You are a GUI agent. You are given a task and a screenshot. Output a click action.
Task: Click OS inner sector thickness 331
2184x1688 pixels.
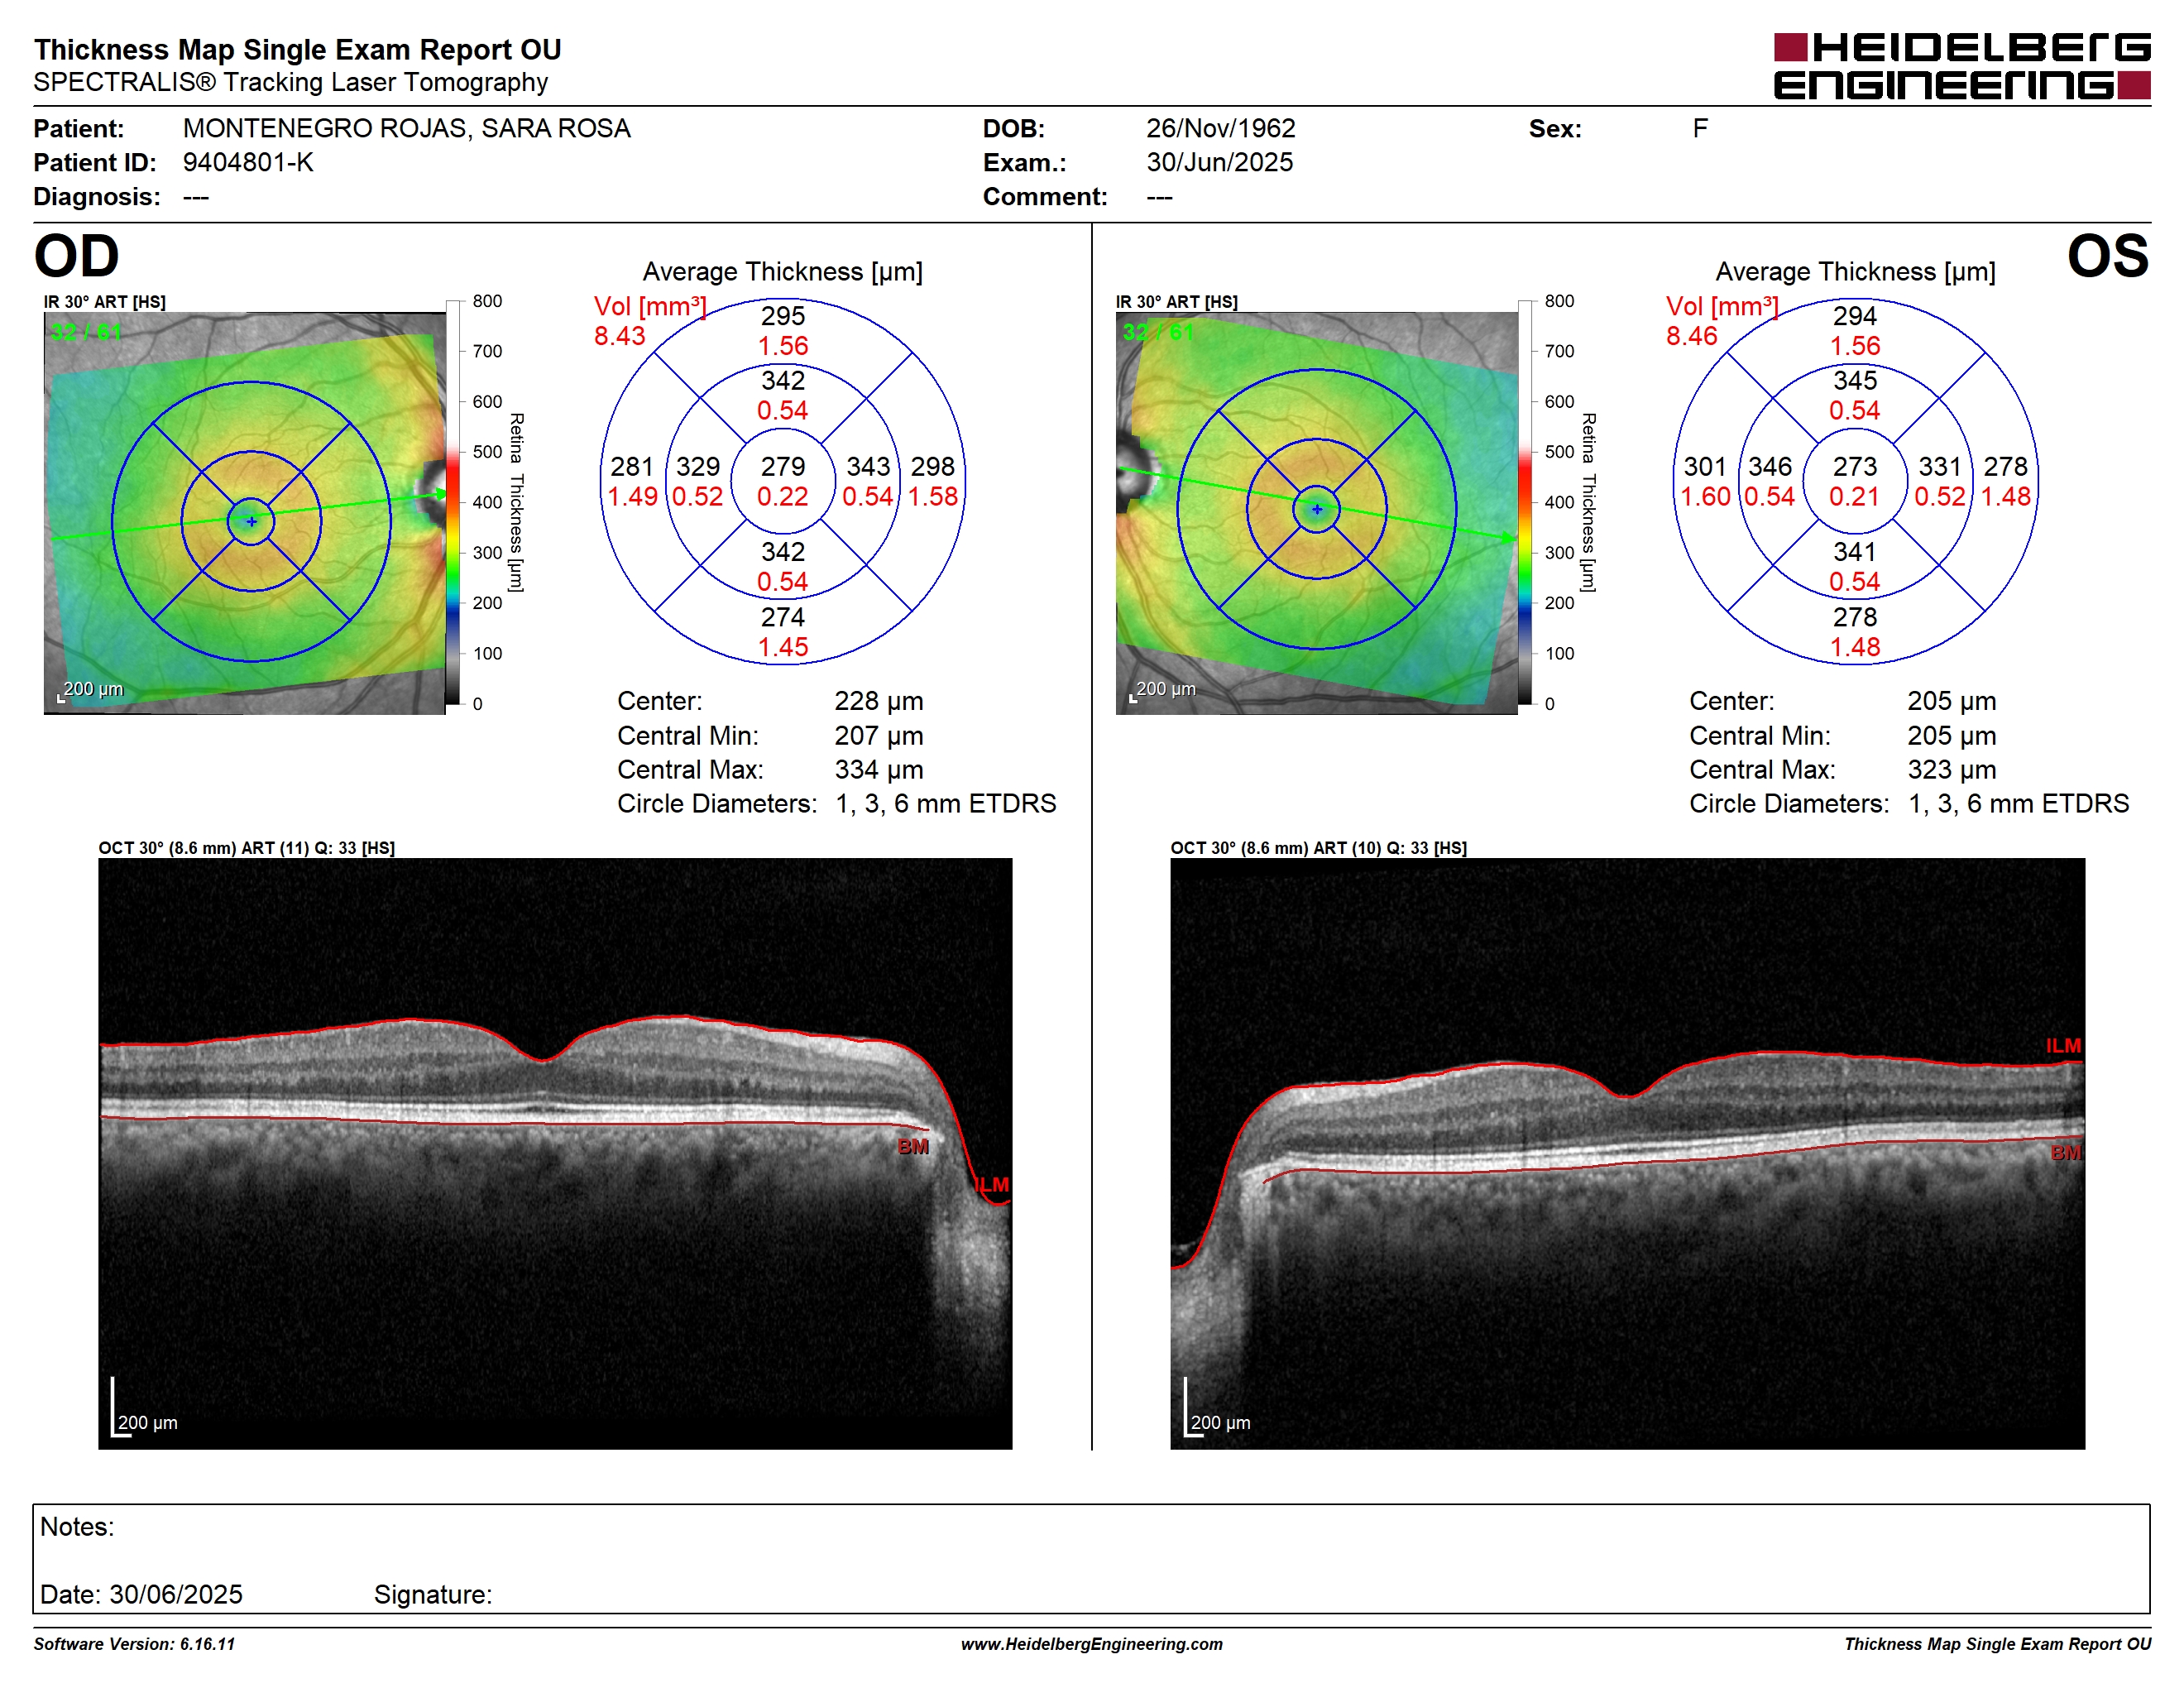coord(1940,467)
